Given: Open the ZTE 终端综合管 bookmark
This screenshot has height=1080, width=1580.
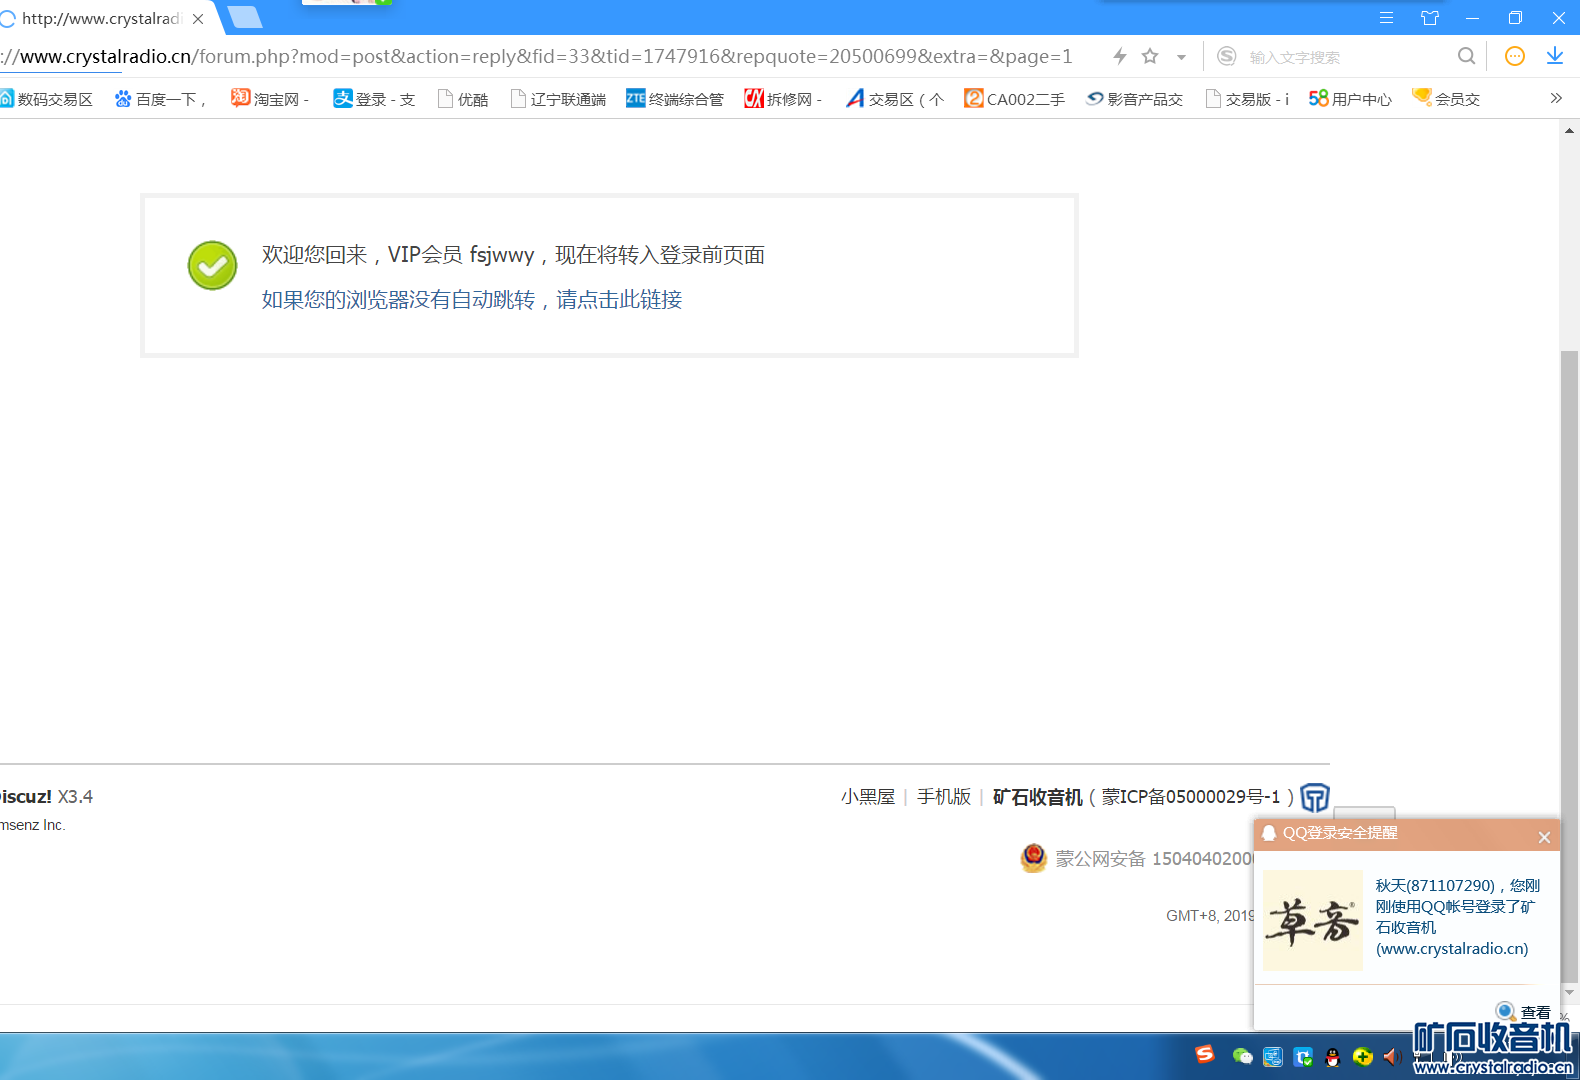Looking at the screenshot, I should point(675,99).
